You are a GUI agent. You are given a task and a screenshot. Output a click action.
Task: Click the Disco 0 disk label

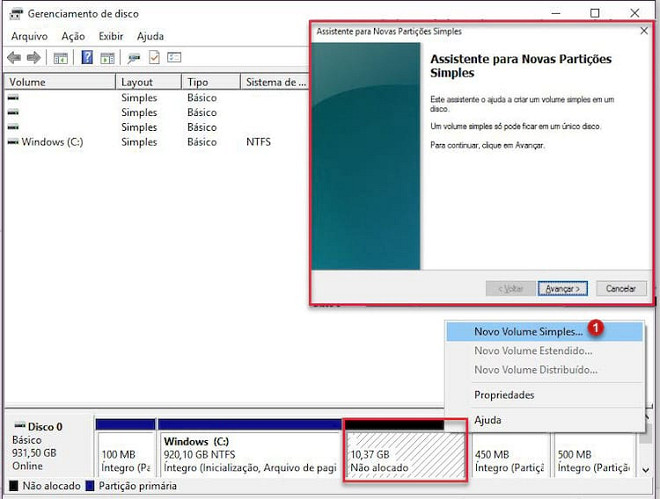(45, 427)
